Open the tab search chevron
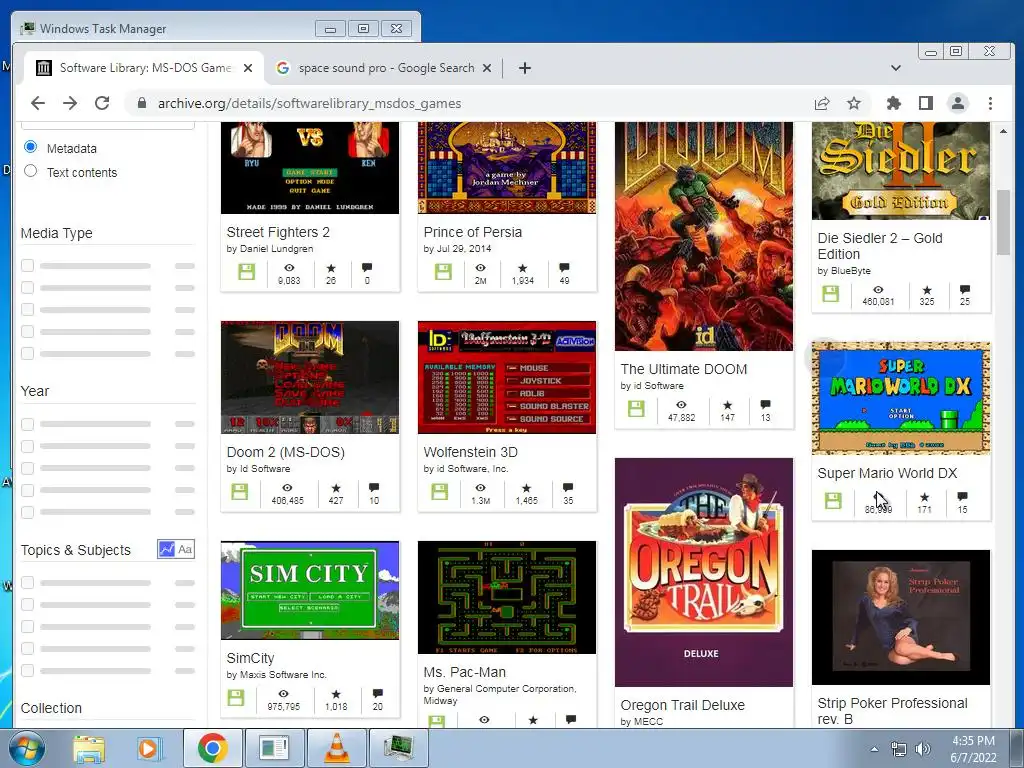Viewport: 1024px width, 768px height. click(x=896, y=68)
